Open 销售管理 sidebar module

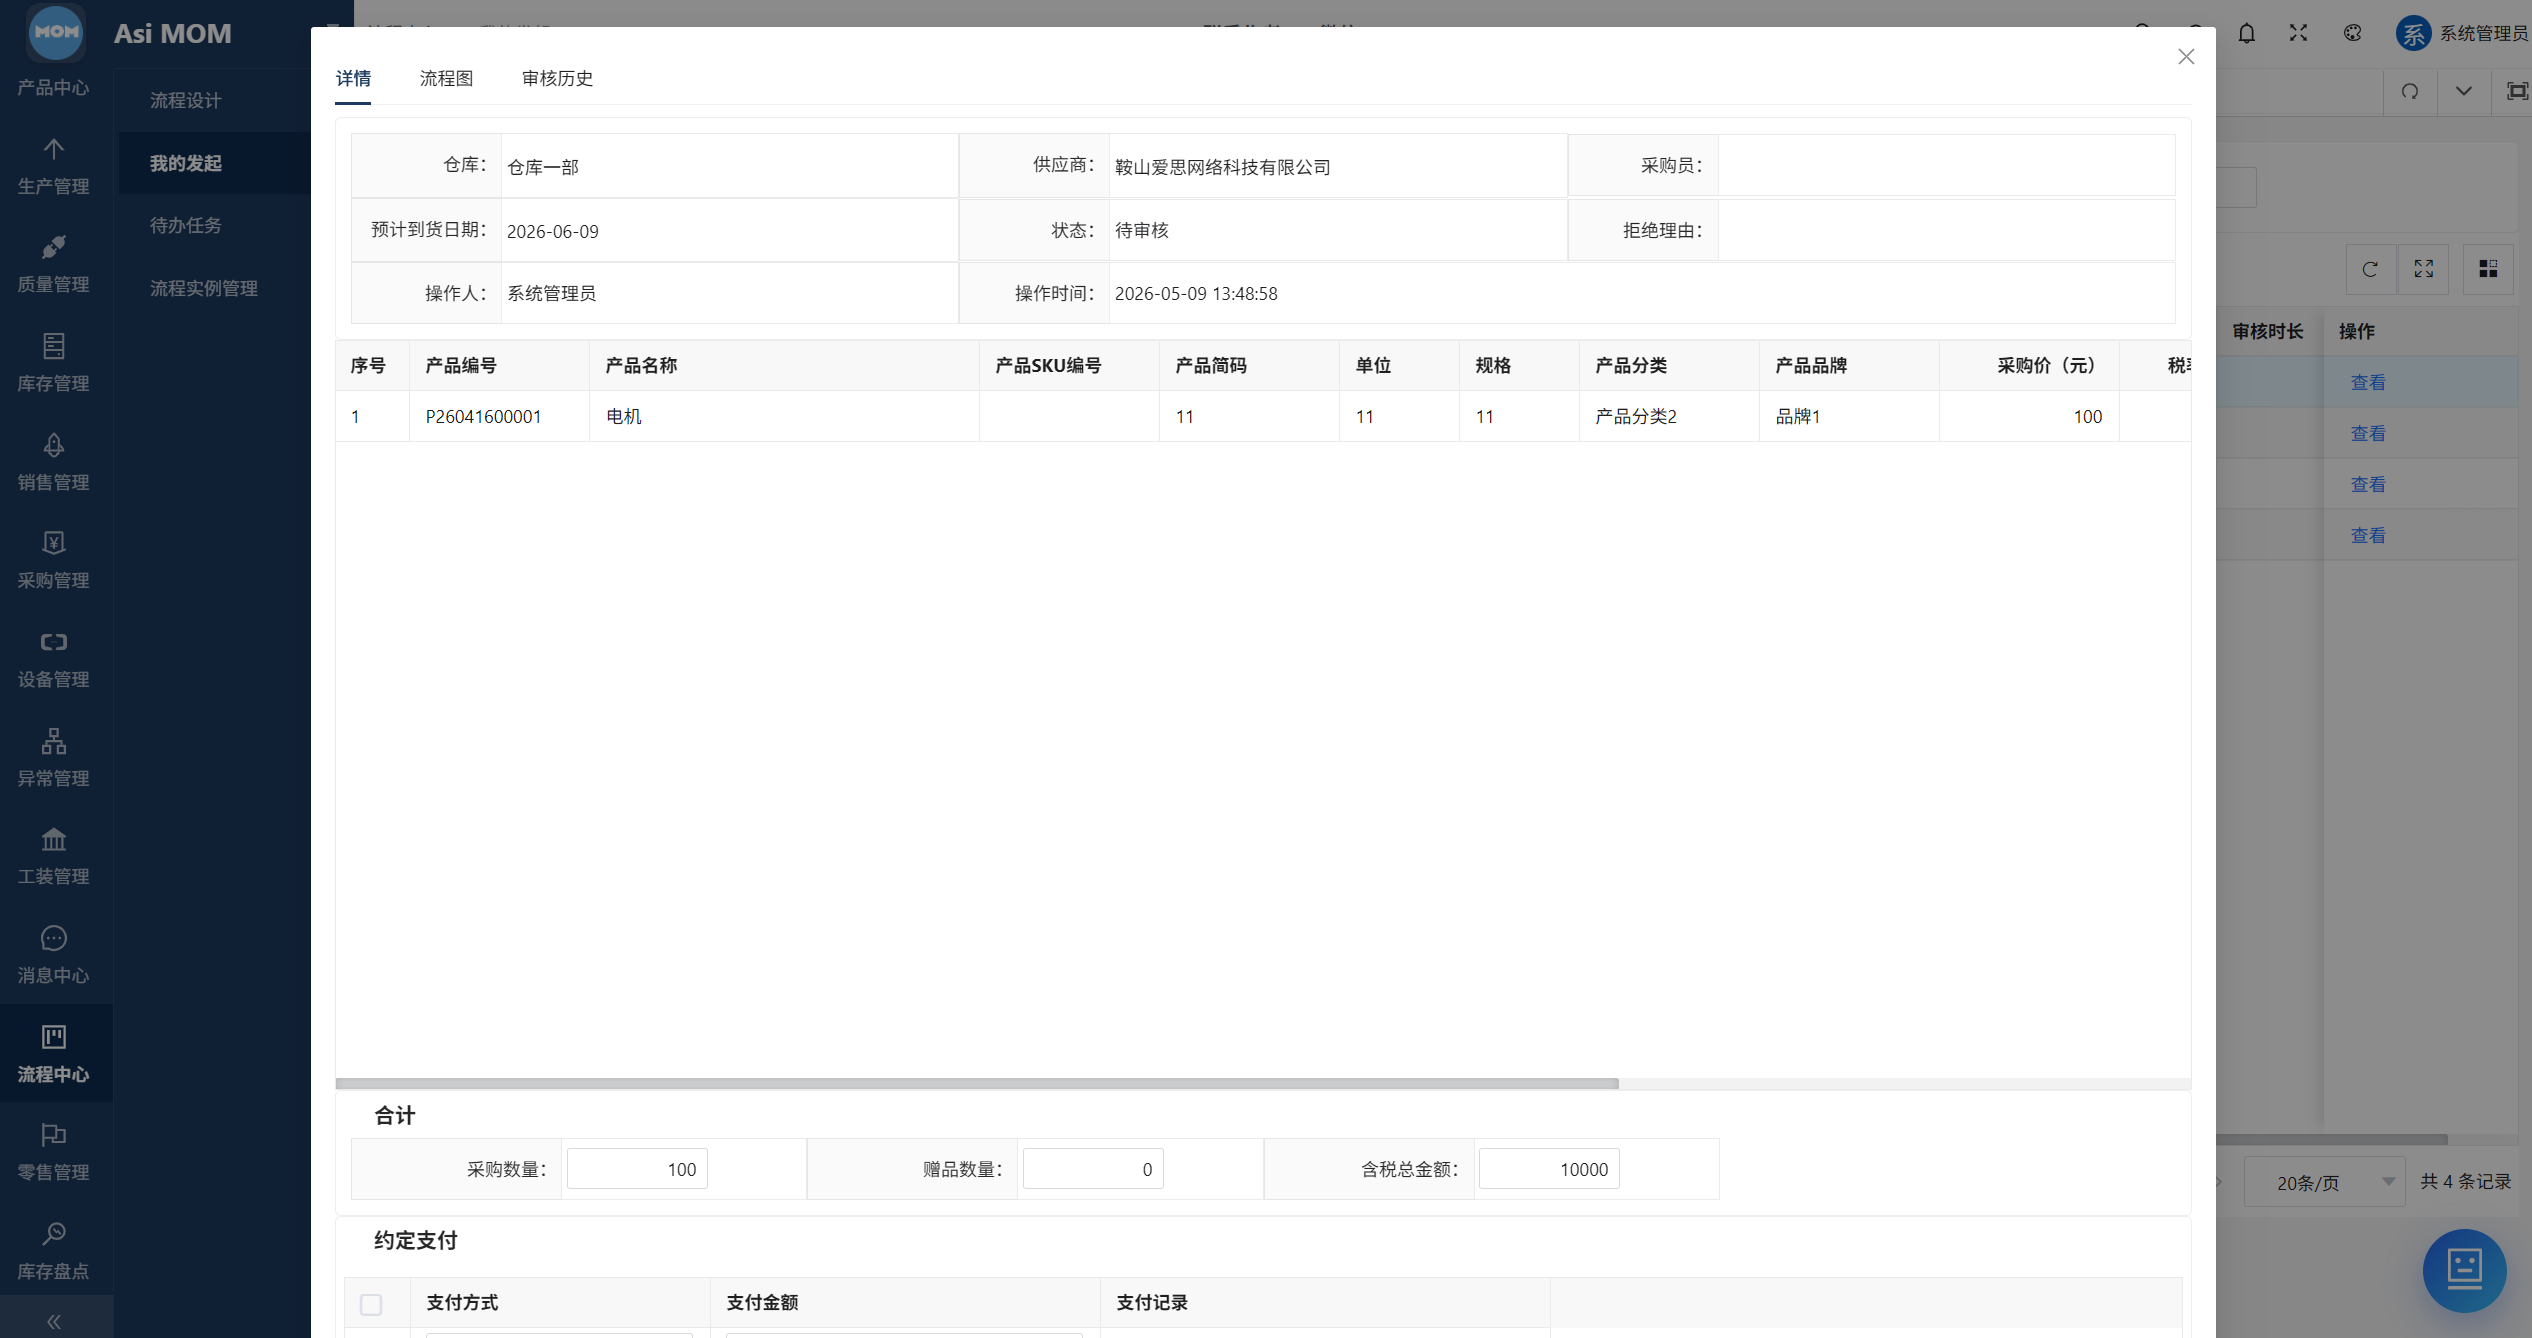[x=54, y=462]
